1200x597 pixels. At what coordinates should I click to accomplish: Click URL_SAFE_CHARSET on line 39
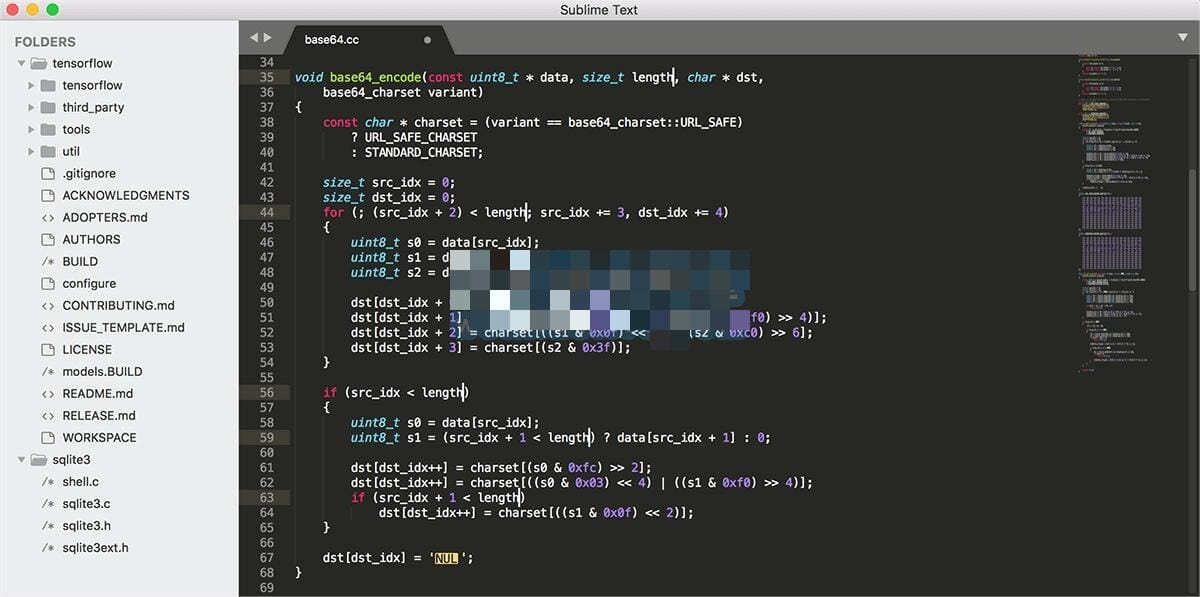(421, 137)
